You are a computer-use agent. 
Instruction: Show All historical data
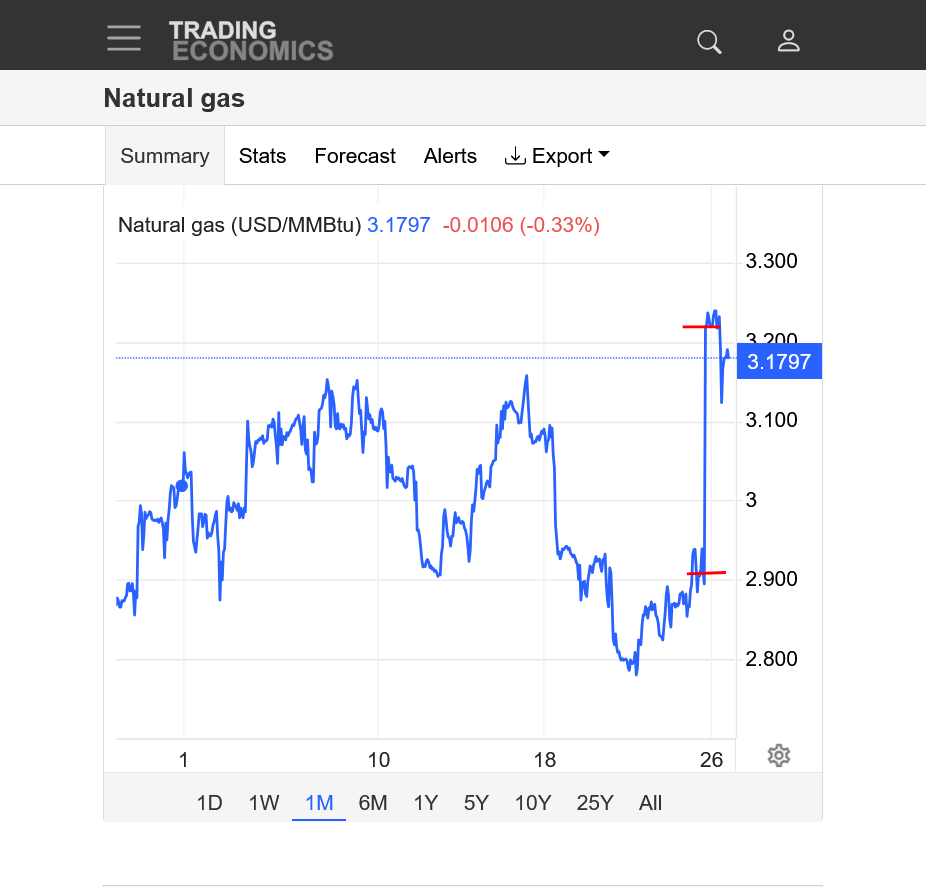point(650,803)
